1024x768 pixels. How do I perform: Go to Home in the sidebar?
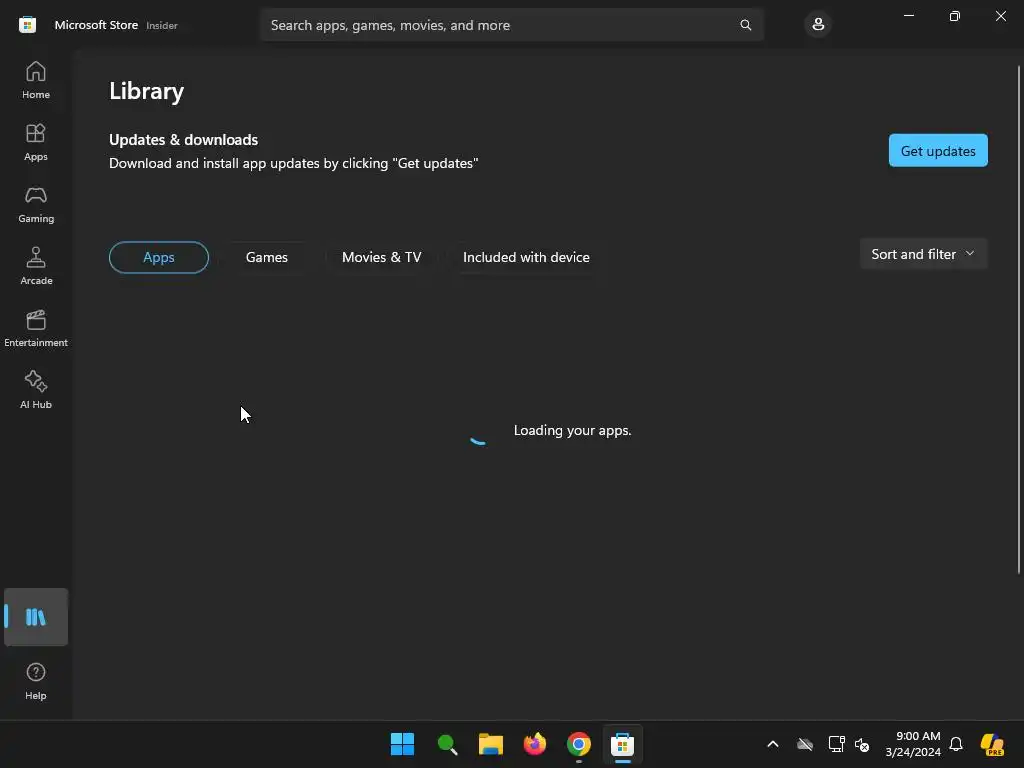point(36,80)
